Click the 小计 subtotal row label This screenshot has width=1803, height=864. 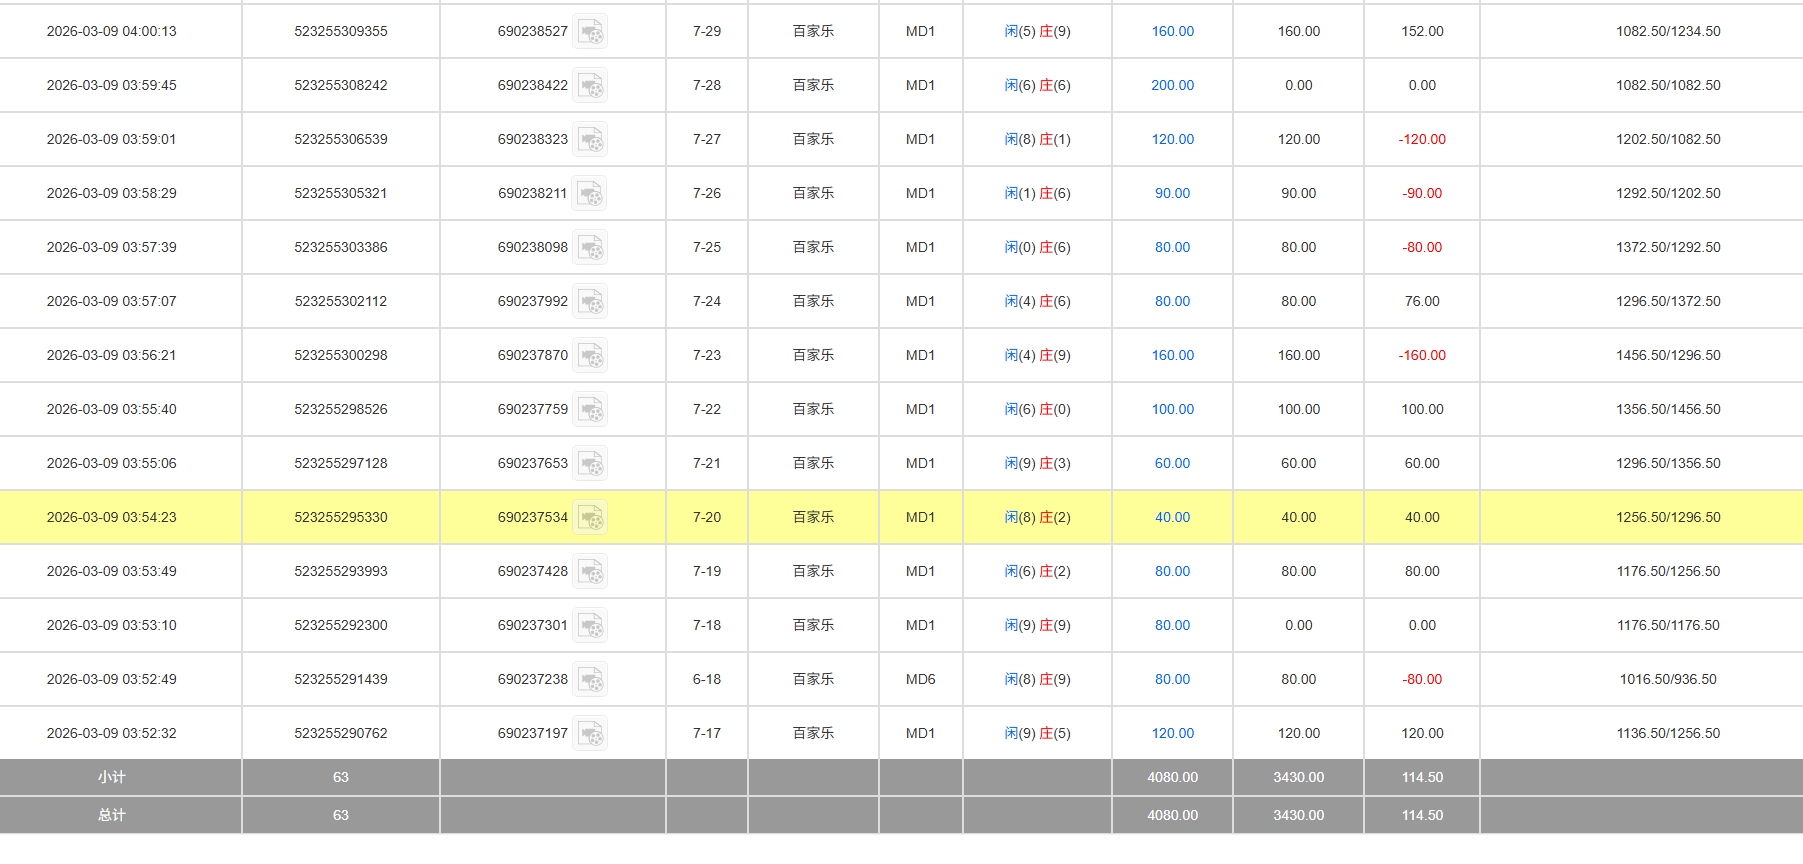click(x=111, y=778)
